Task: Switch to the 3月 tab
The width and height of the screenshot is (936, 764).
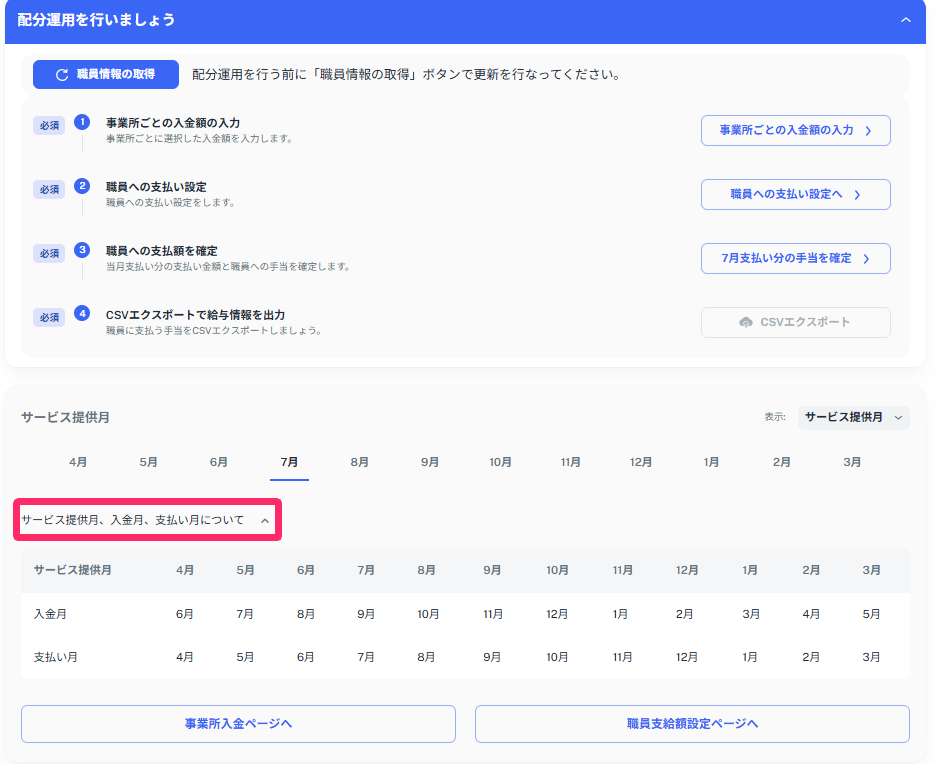Action: [851, 462]
